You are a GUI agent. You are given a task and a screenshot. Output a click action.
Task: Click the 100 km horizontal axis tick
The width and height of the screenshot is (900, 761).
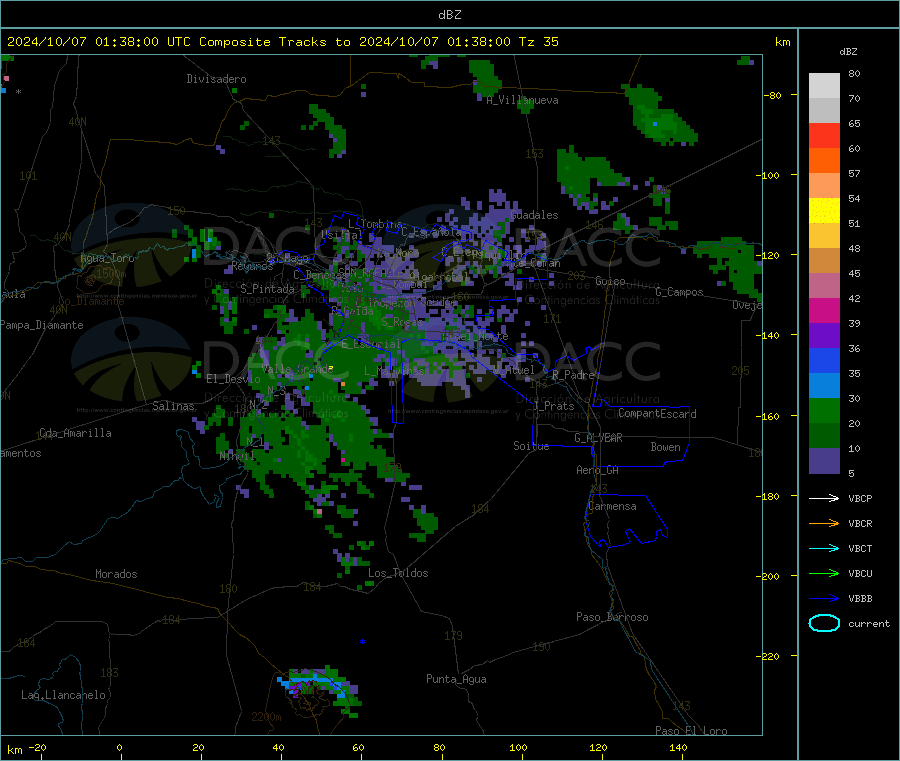(518, 747)
